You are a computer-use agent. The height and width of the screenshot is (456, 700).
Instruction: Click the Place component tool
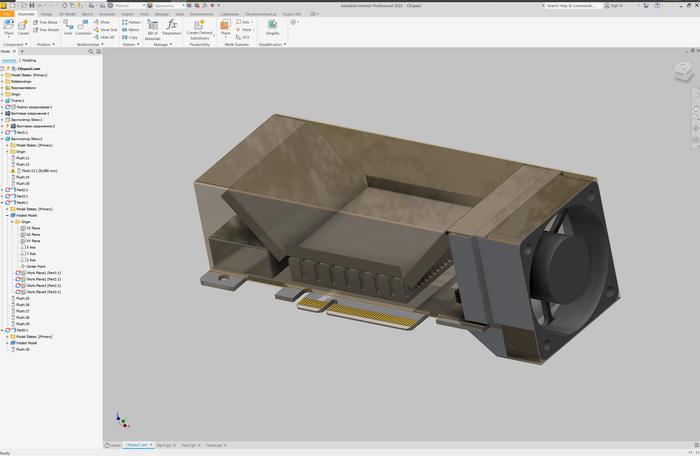click(8, 27)
